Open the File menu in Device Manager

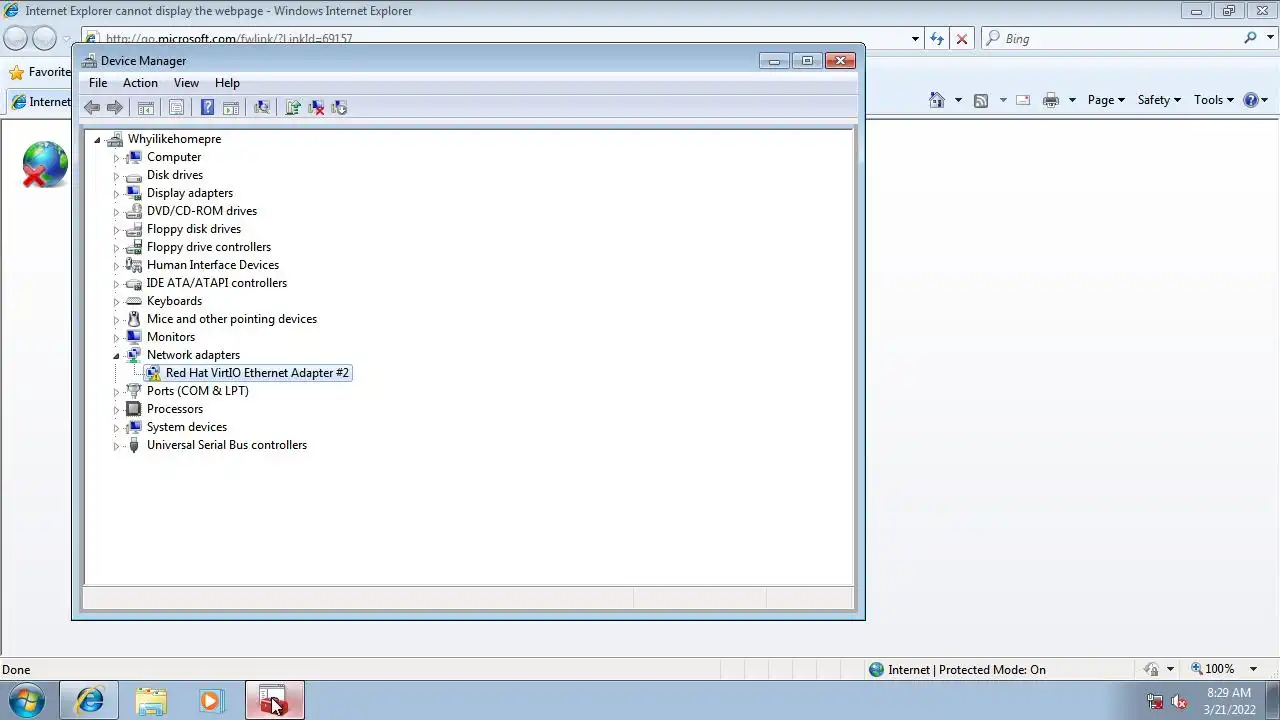(x=98, y=83)
